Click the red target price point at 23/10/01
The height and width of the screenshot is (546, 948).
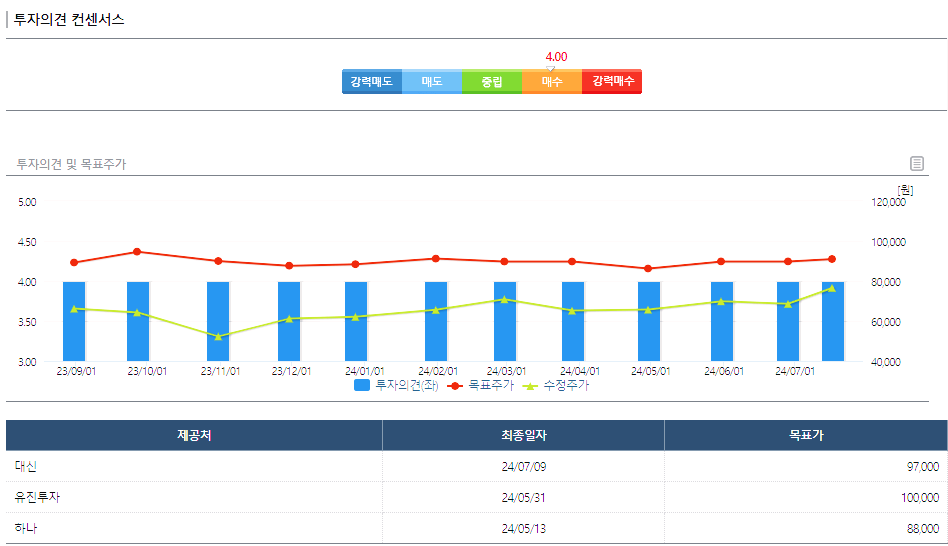coord(137,252)
